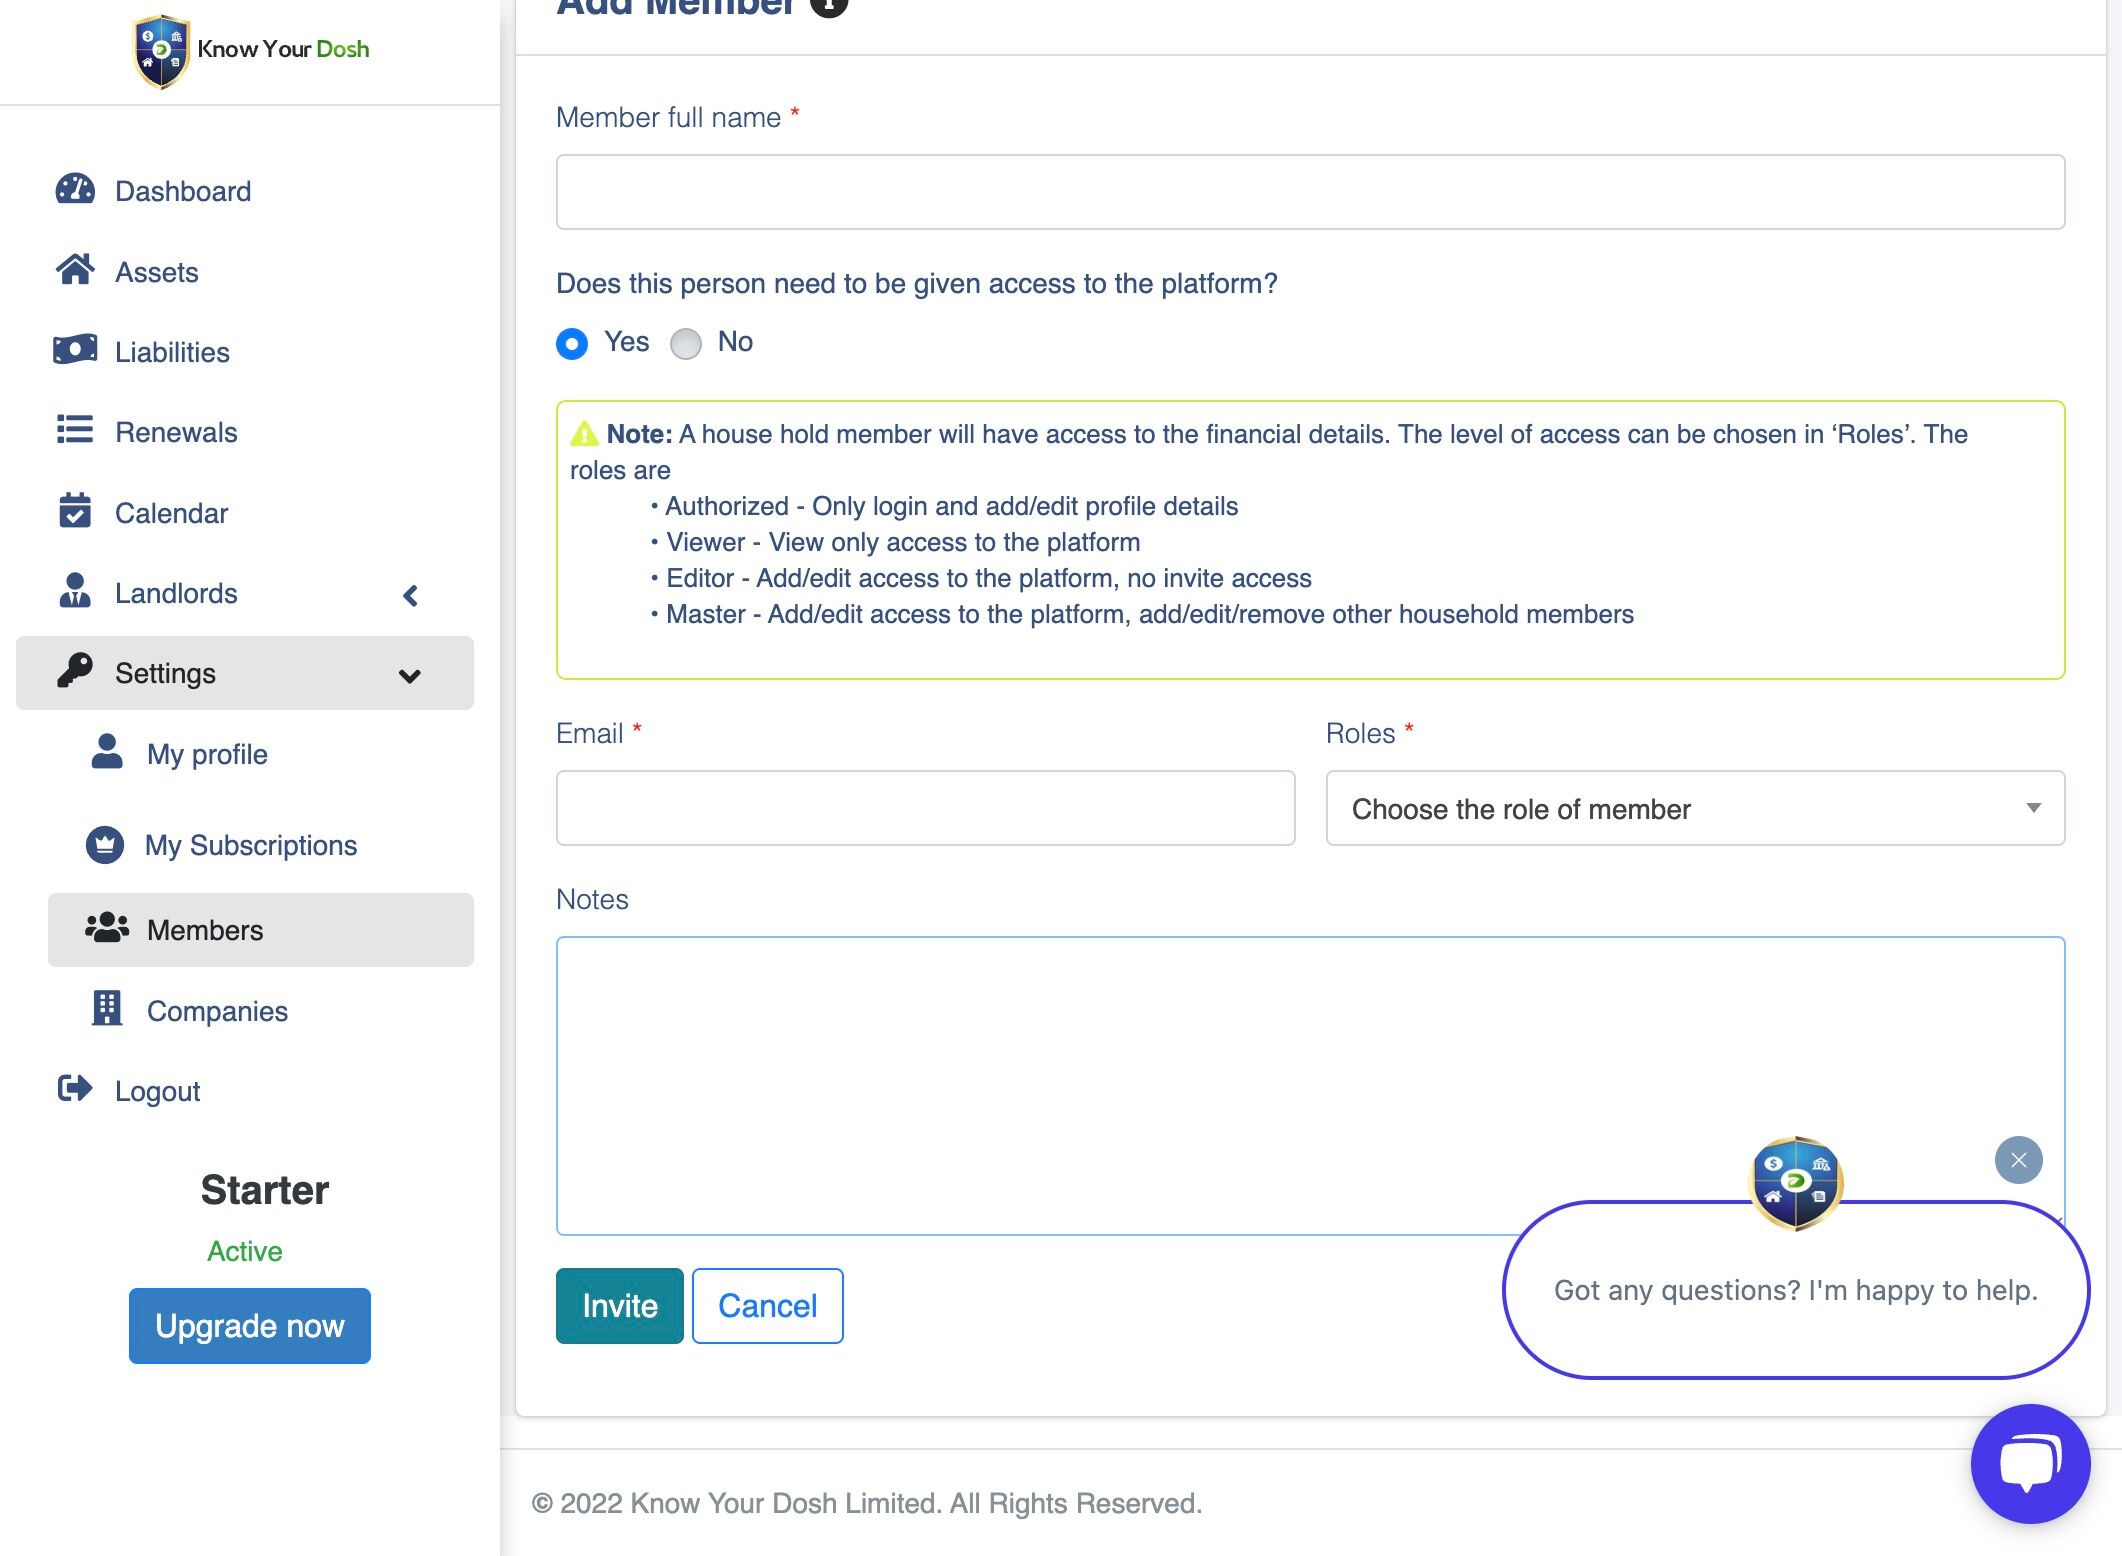
Task: Click the Companies building icon
Action: pyautogui.click(x=107, y=1009)
